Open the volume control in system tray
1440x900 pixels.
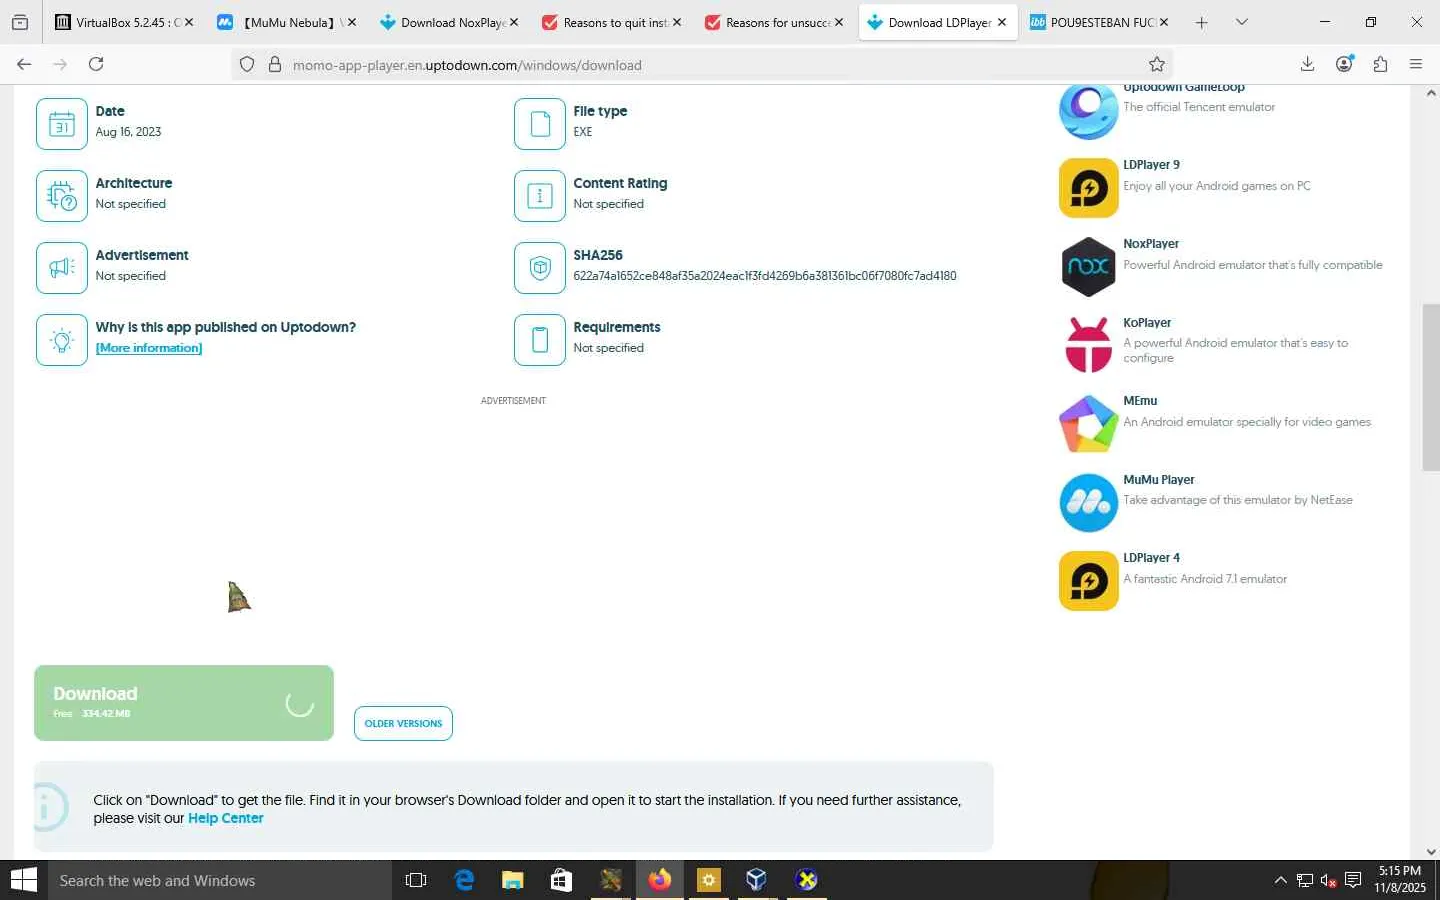click(x=1329, y=880)
